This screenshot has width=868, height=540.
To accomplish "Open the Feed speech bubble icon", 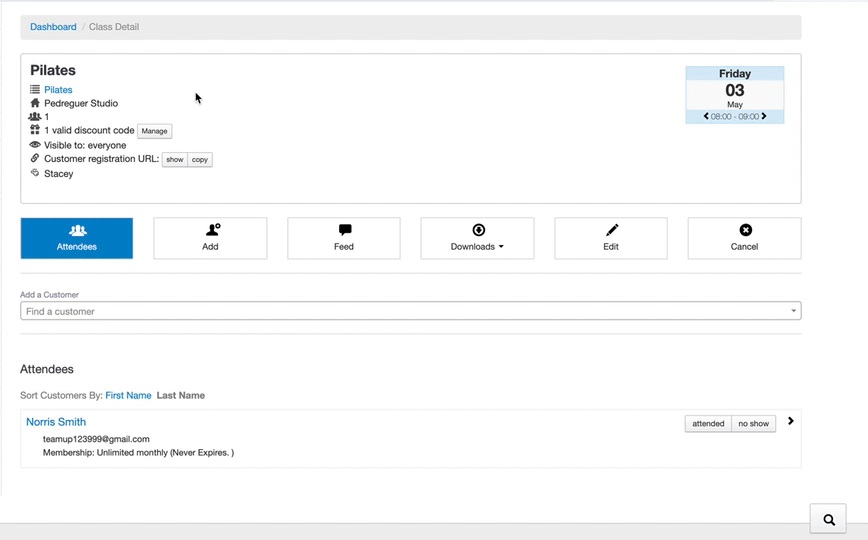I will pyautogui.click(x=344, y=230).
